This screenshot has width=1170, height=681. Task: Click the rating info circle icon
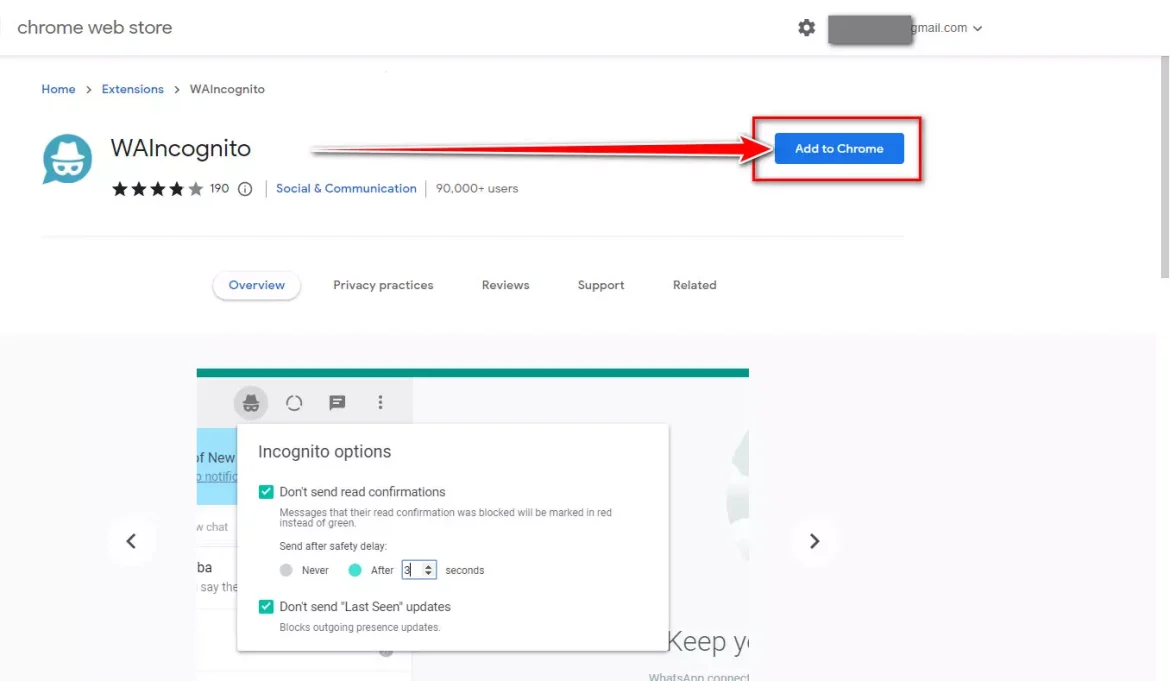coord(245,189)
